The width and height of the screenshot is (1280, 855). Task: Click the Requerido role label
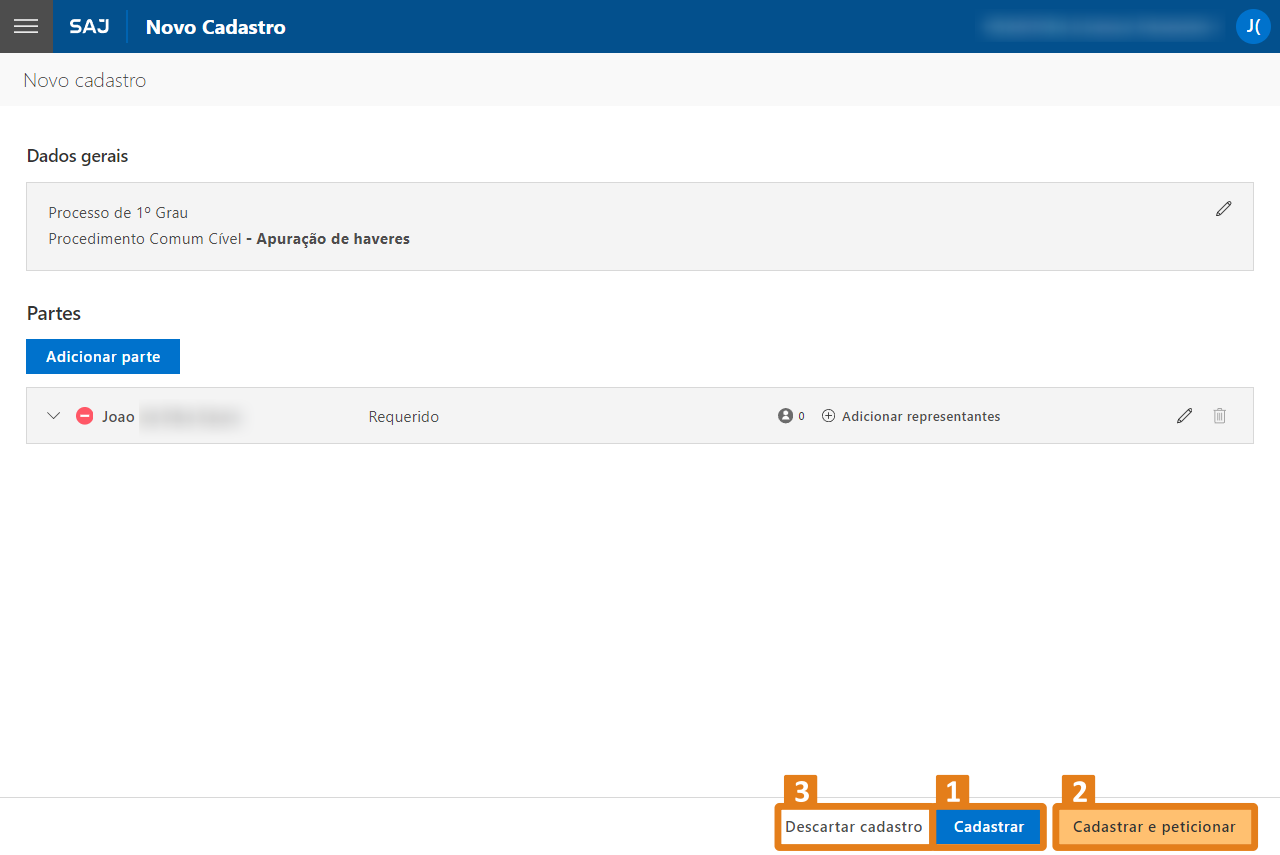pos(403,417)
